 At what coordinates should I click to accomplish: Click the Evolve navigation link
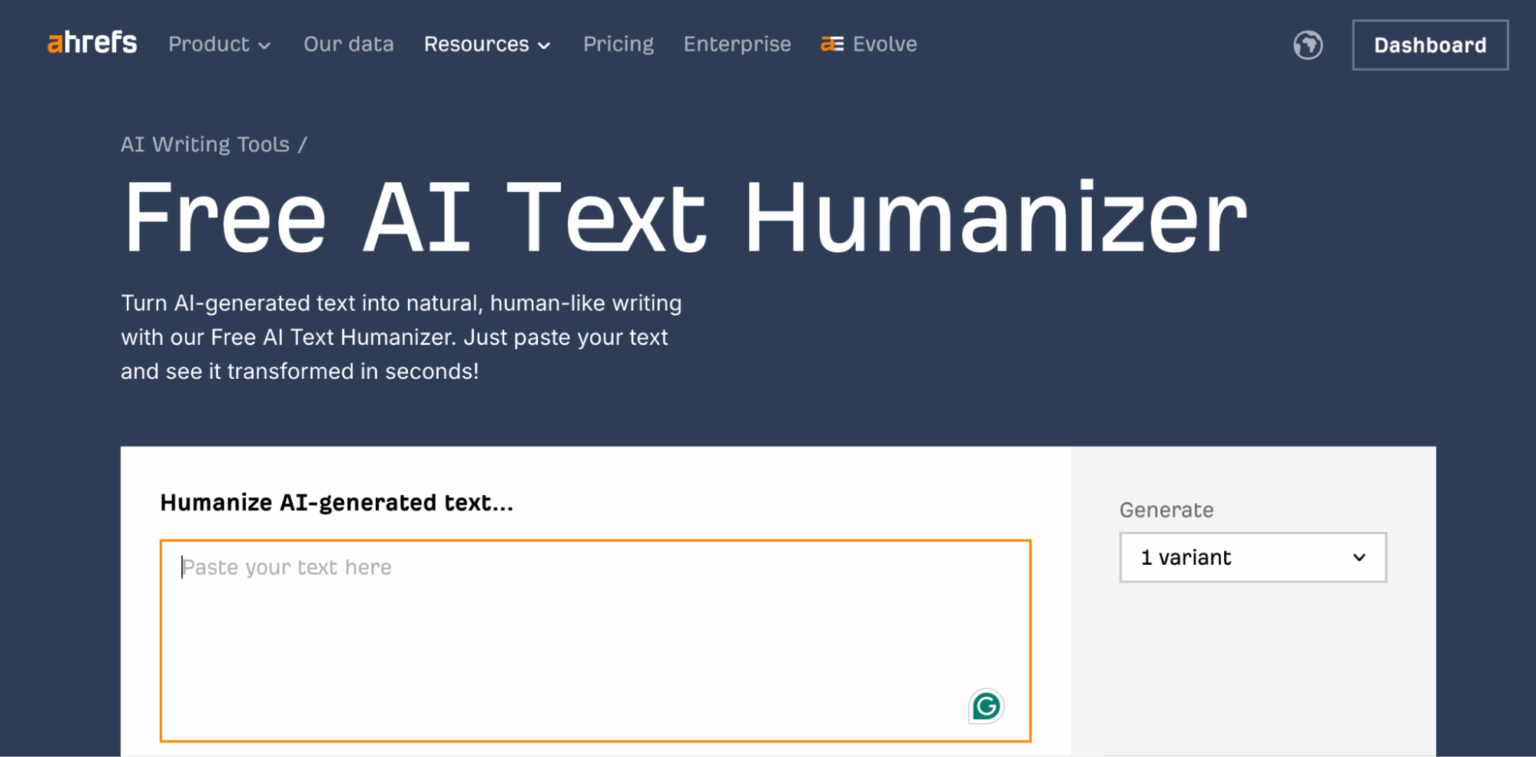(x=885, y=44)
